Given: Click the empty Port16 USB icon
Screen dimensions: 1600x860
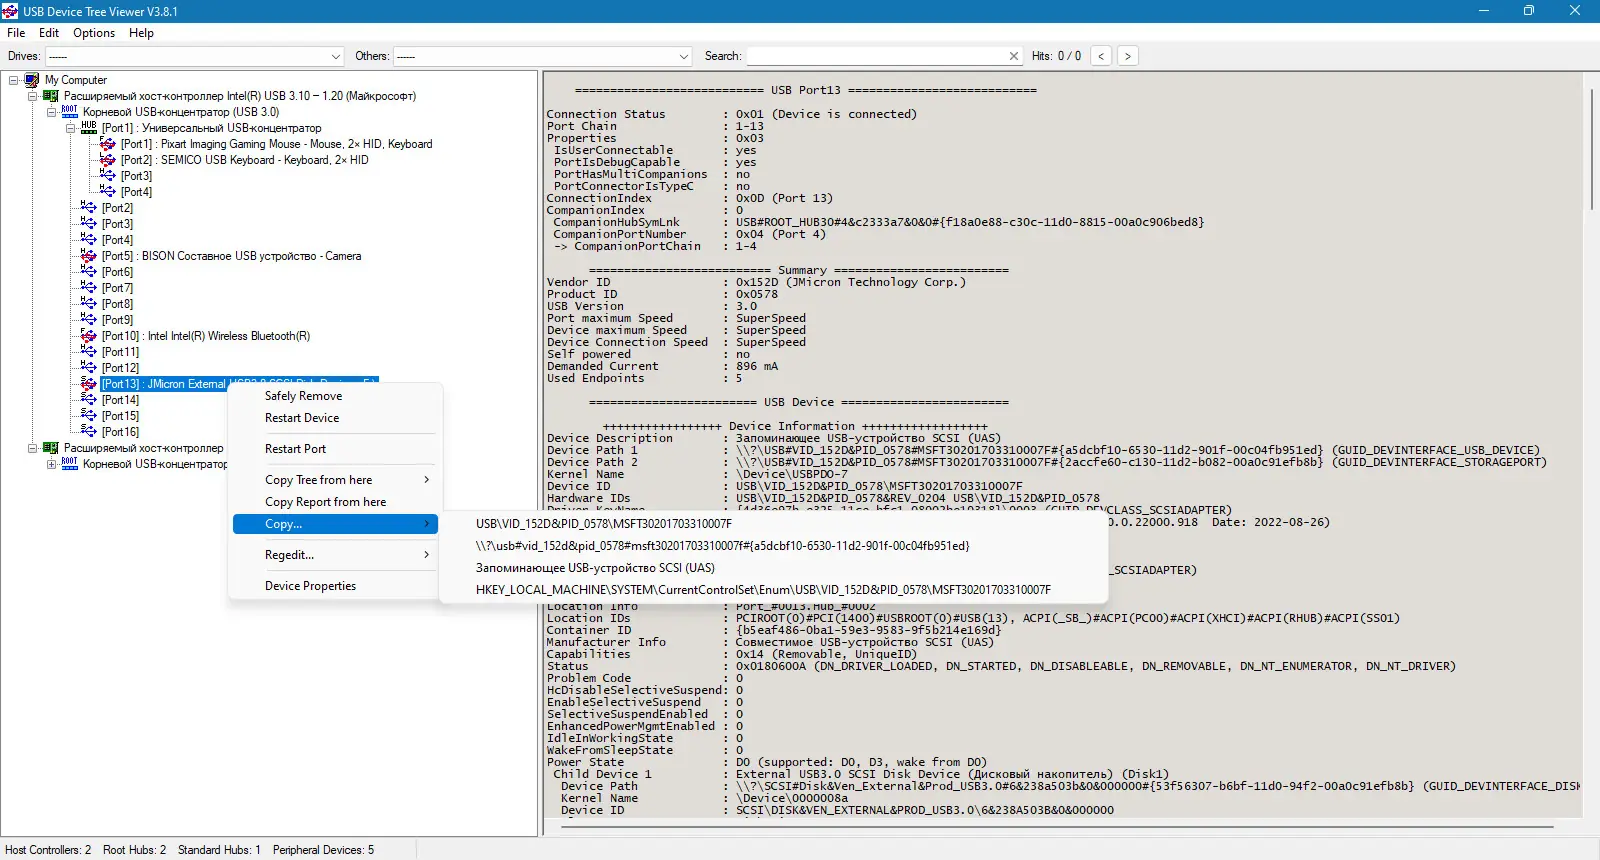Looking at the screenshot, I should (89, 432).
